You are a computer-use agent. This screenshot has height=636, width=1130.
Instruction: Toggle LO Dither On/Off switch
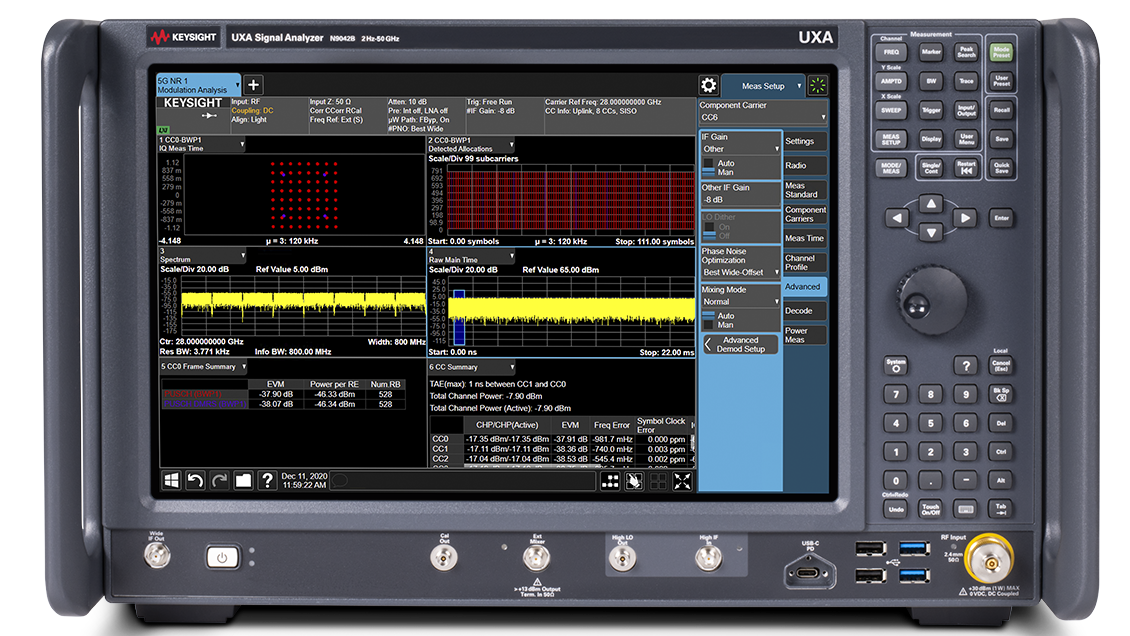pos(709,231)
